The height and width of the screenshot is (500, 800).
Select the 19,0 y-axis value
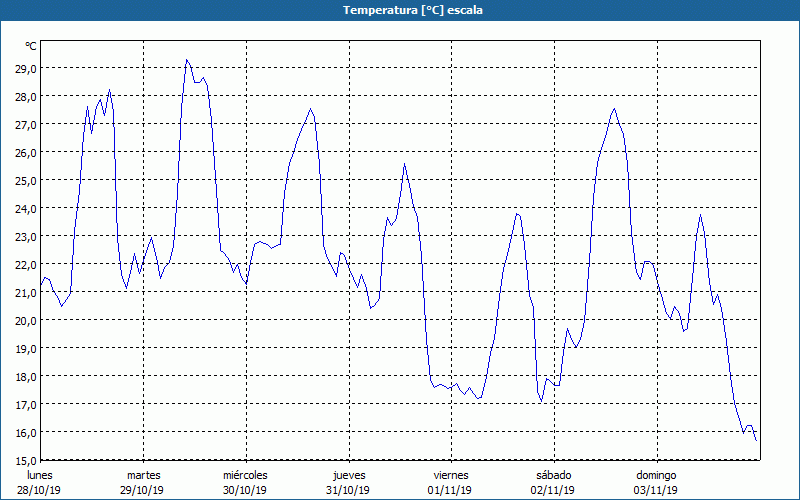point(26,349)
